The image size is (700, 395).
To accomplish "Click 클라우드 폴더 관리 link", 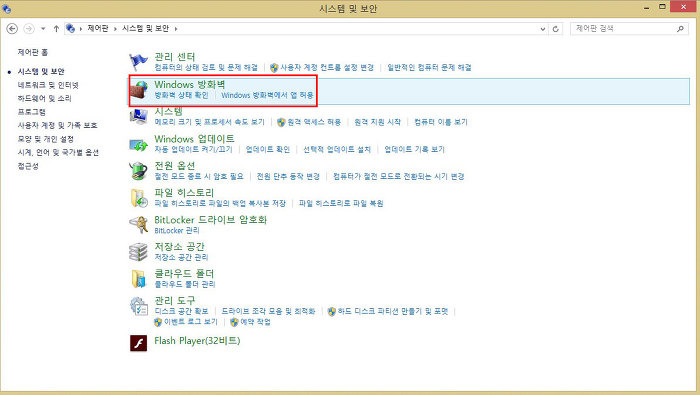I will (185, 284).
